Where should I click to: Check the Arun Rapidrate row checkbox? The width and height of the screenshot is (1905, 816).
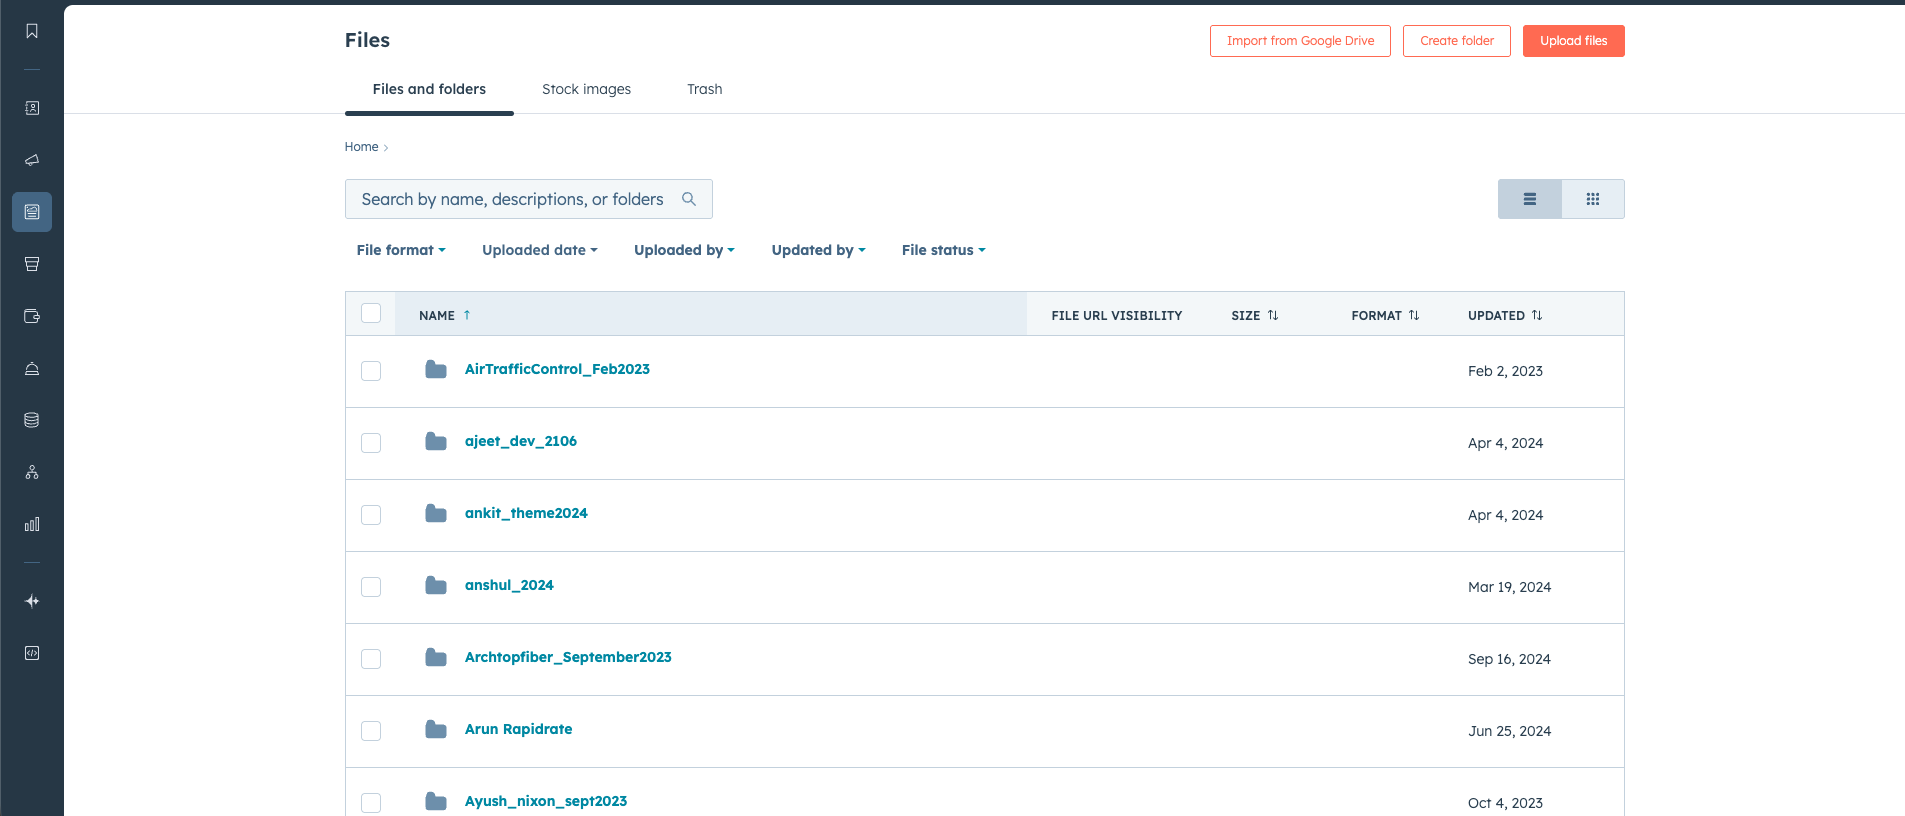(371, 731)
